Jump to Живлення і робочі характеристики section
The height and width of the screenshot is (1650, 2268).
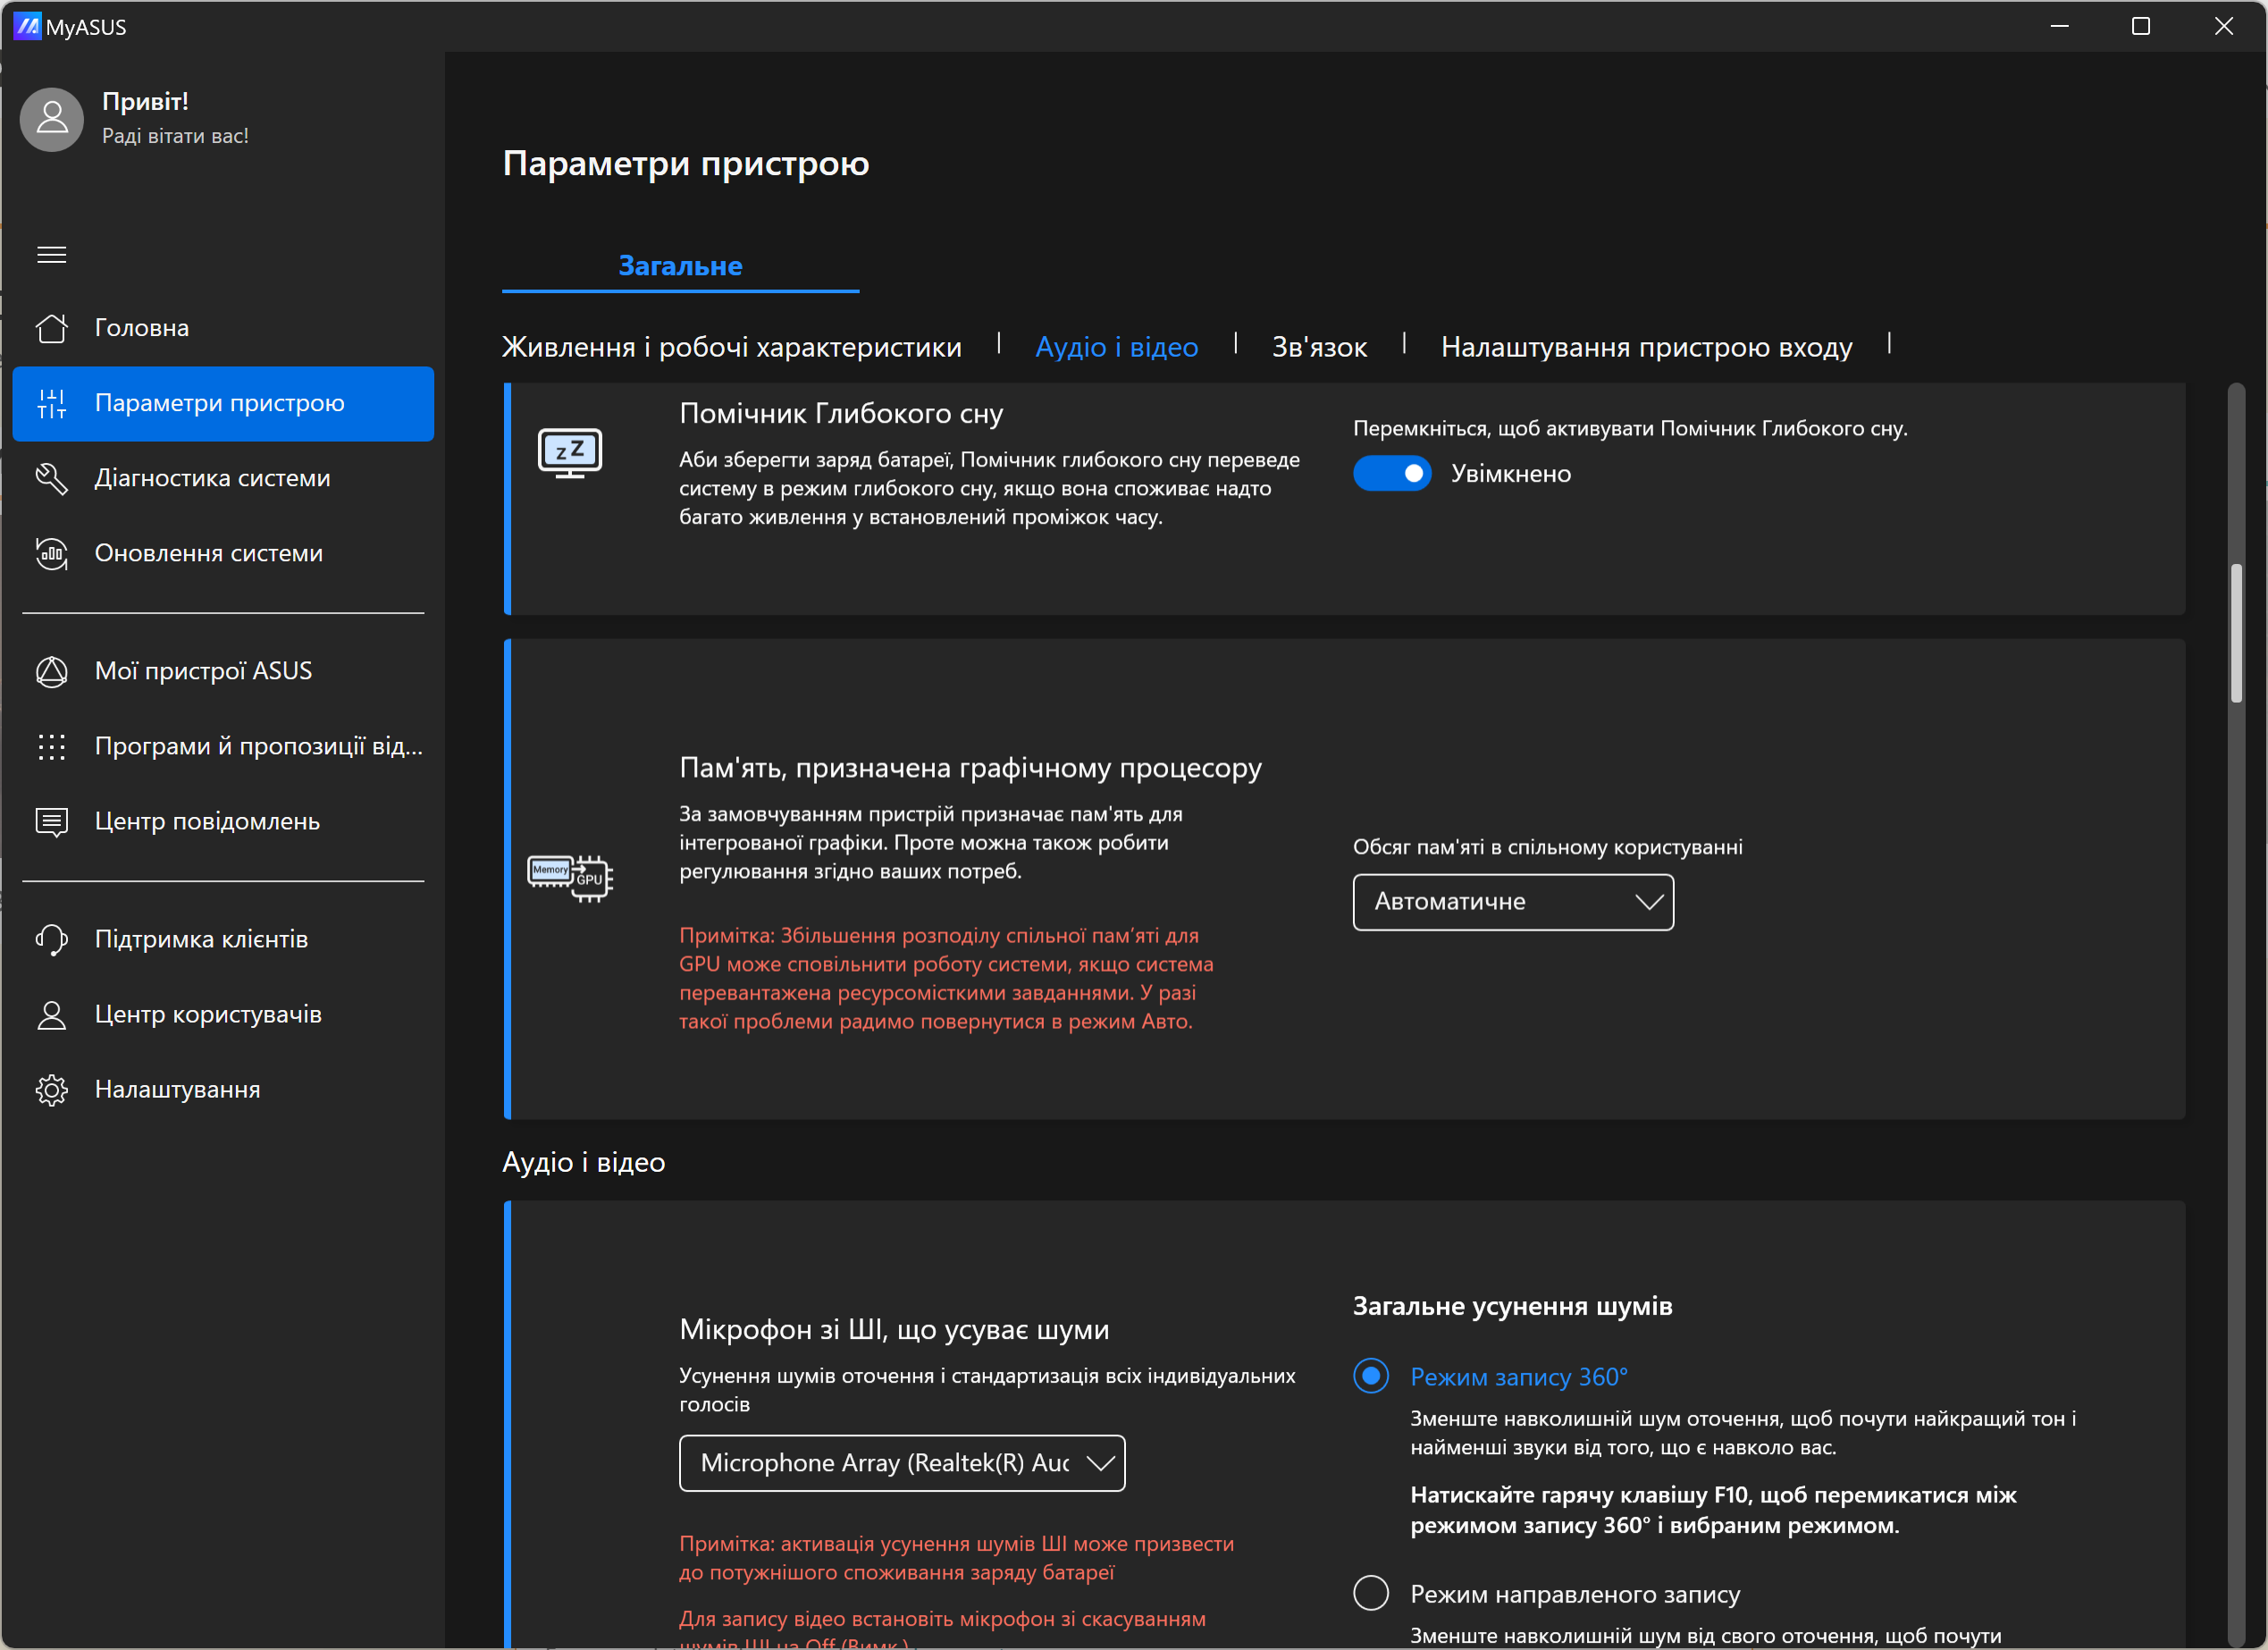731,347
